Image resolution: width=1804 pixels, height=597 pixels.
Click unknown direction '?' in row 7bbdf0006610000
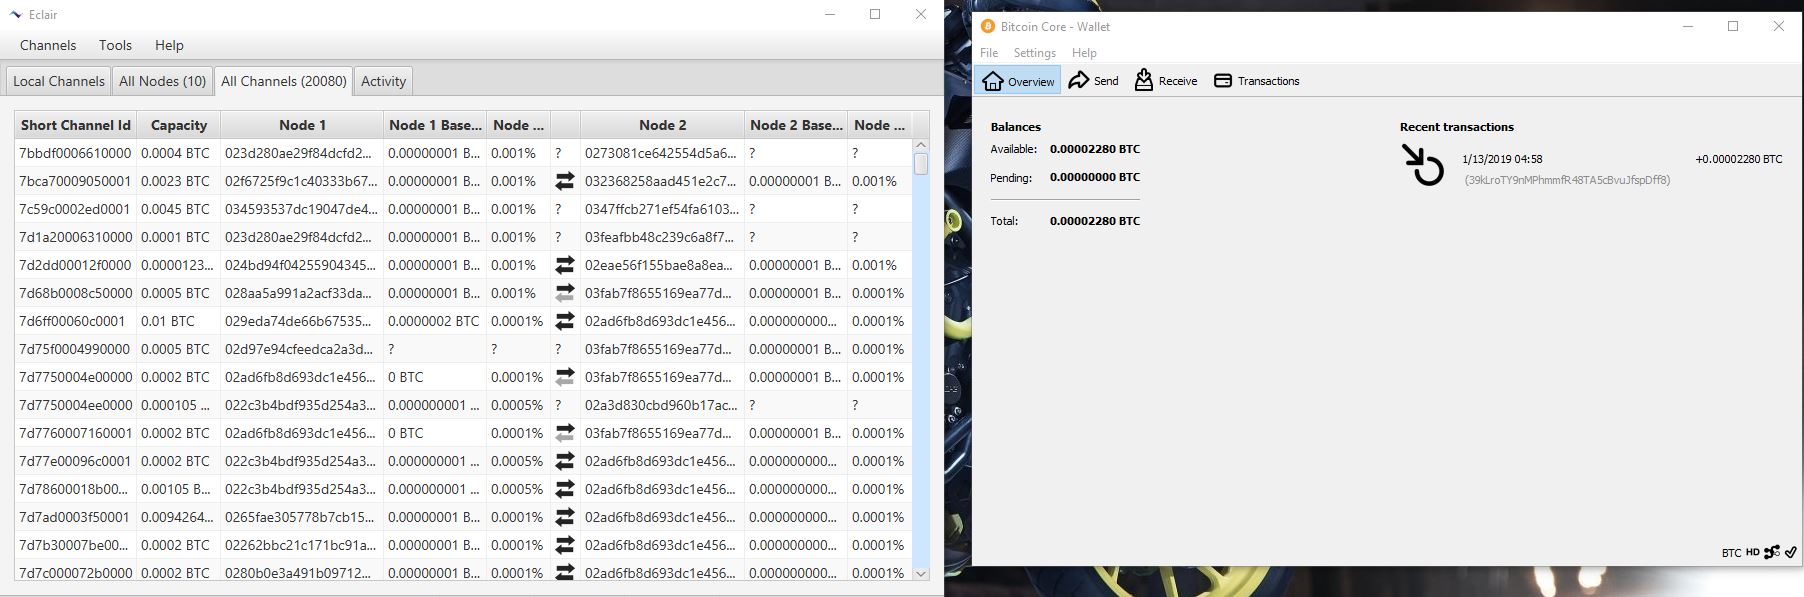click(558, 153)
